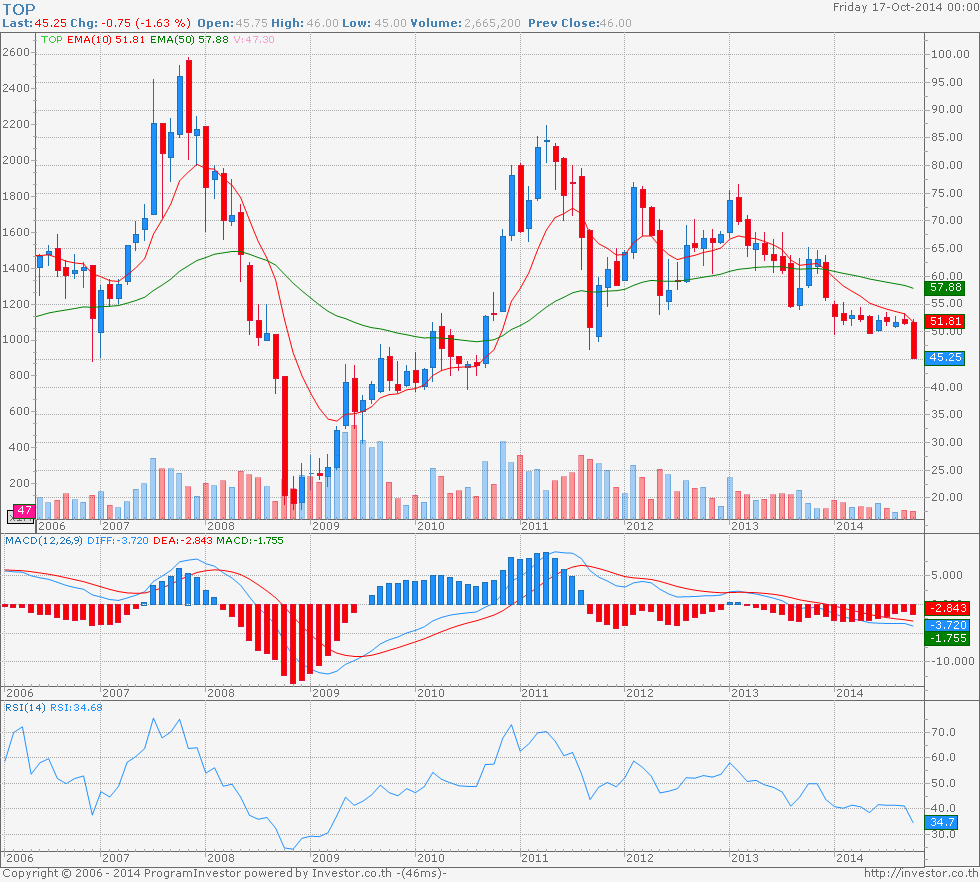
Task: Click the 5.000 MACD axis label
Action: point(946,574)
